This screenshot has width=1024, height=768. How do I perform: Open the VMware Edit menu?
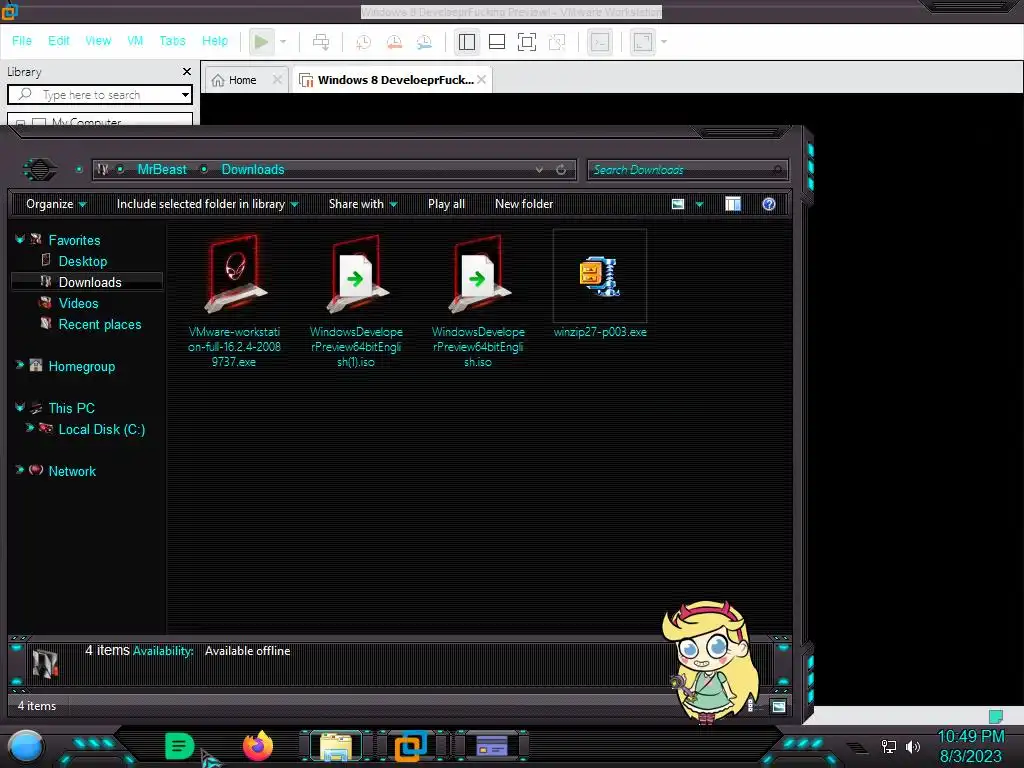pyautogui.click(x=59, y=40)
